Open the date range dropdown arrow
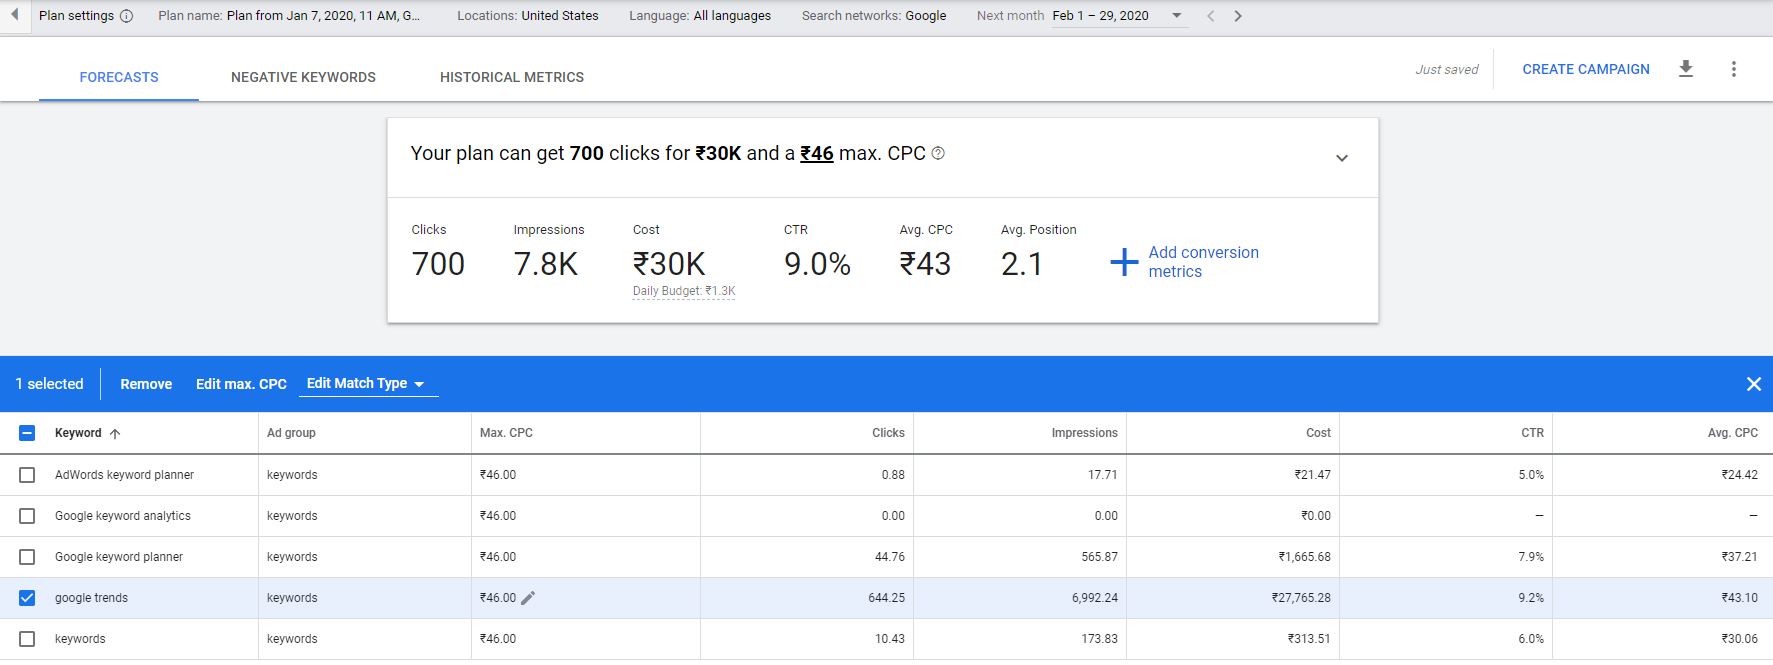This screenshot has width=1773, height=665. pos(1177,16)
